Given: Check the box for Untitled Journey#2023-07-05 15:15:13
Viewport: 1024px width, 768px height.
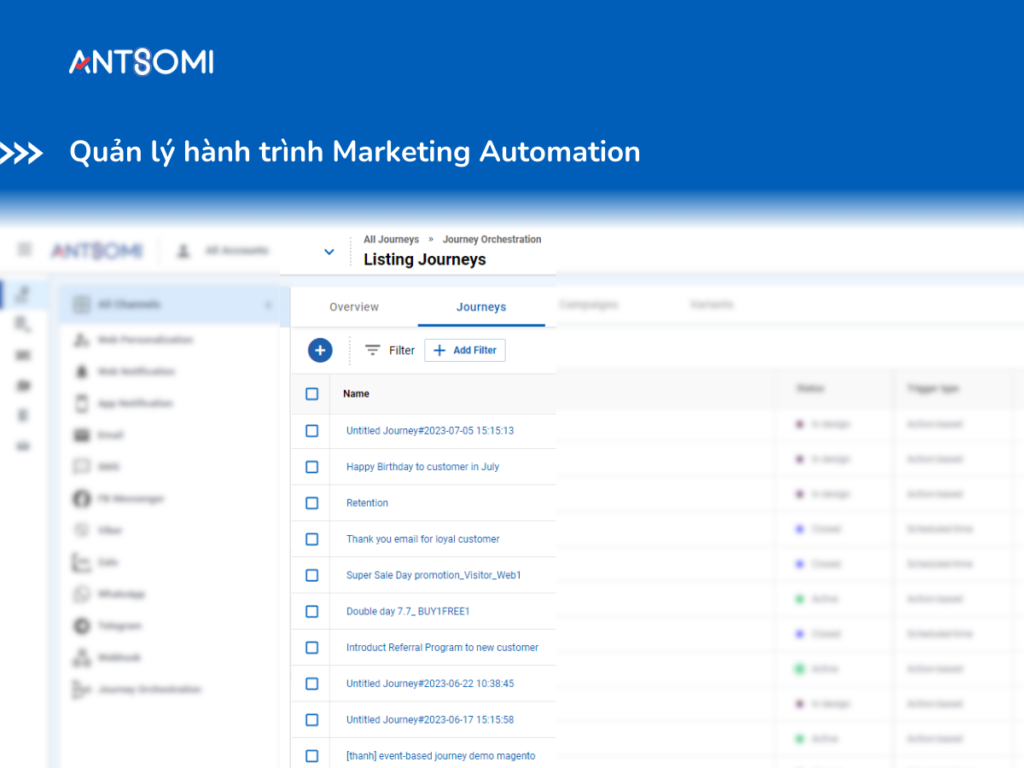Looking at the screenshot, I should pos(312,431).
